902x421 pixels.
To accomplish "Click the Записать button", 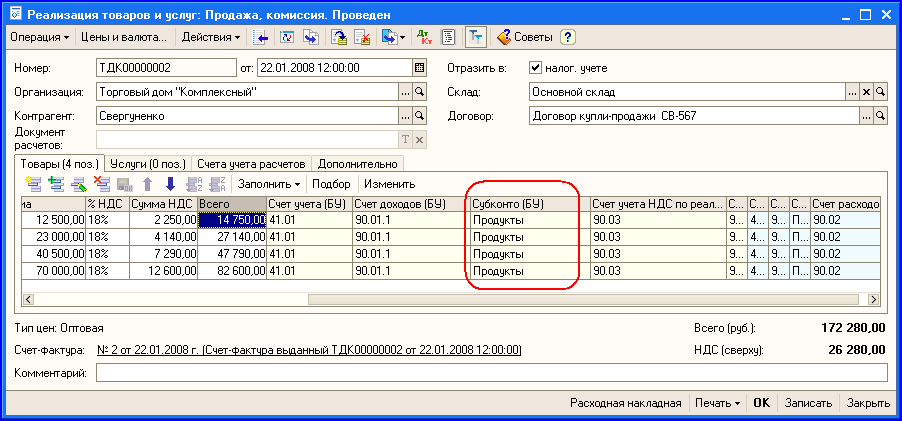I will point(808,403).
